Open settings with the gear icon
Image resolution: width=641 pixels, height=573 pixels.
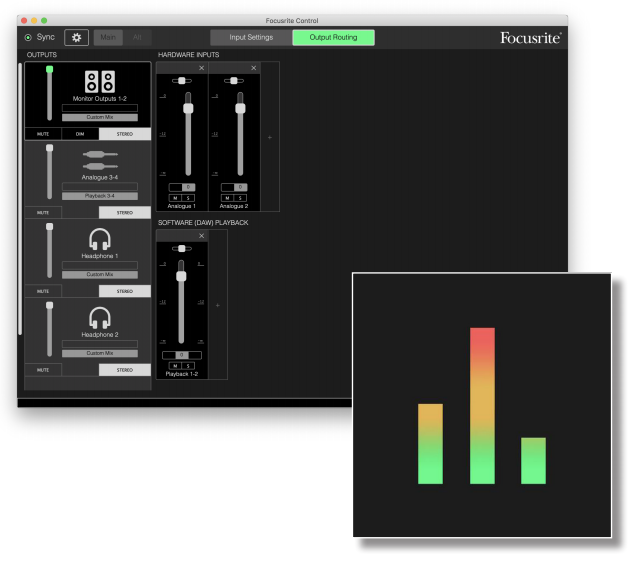[76, 38]
